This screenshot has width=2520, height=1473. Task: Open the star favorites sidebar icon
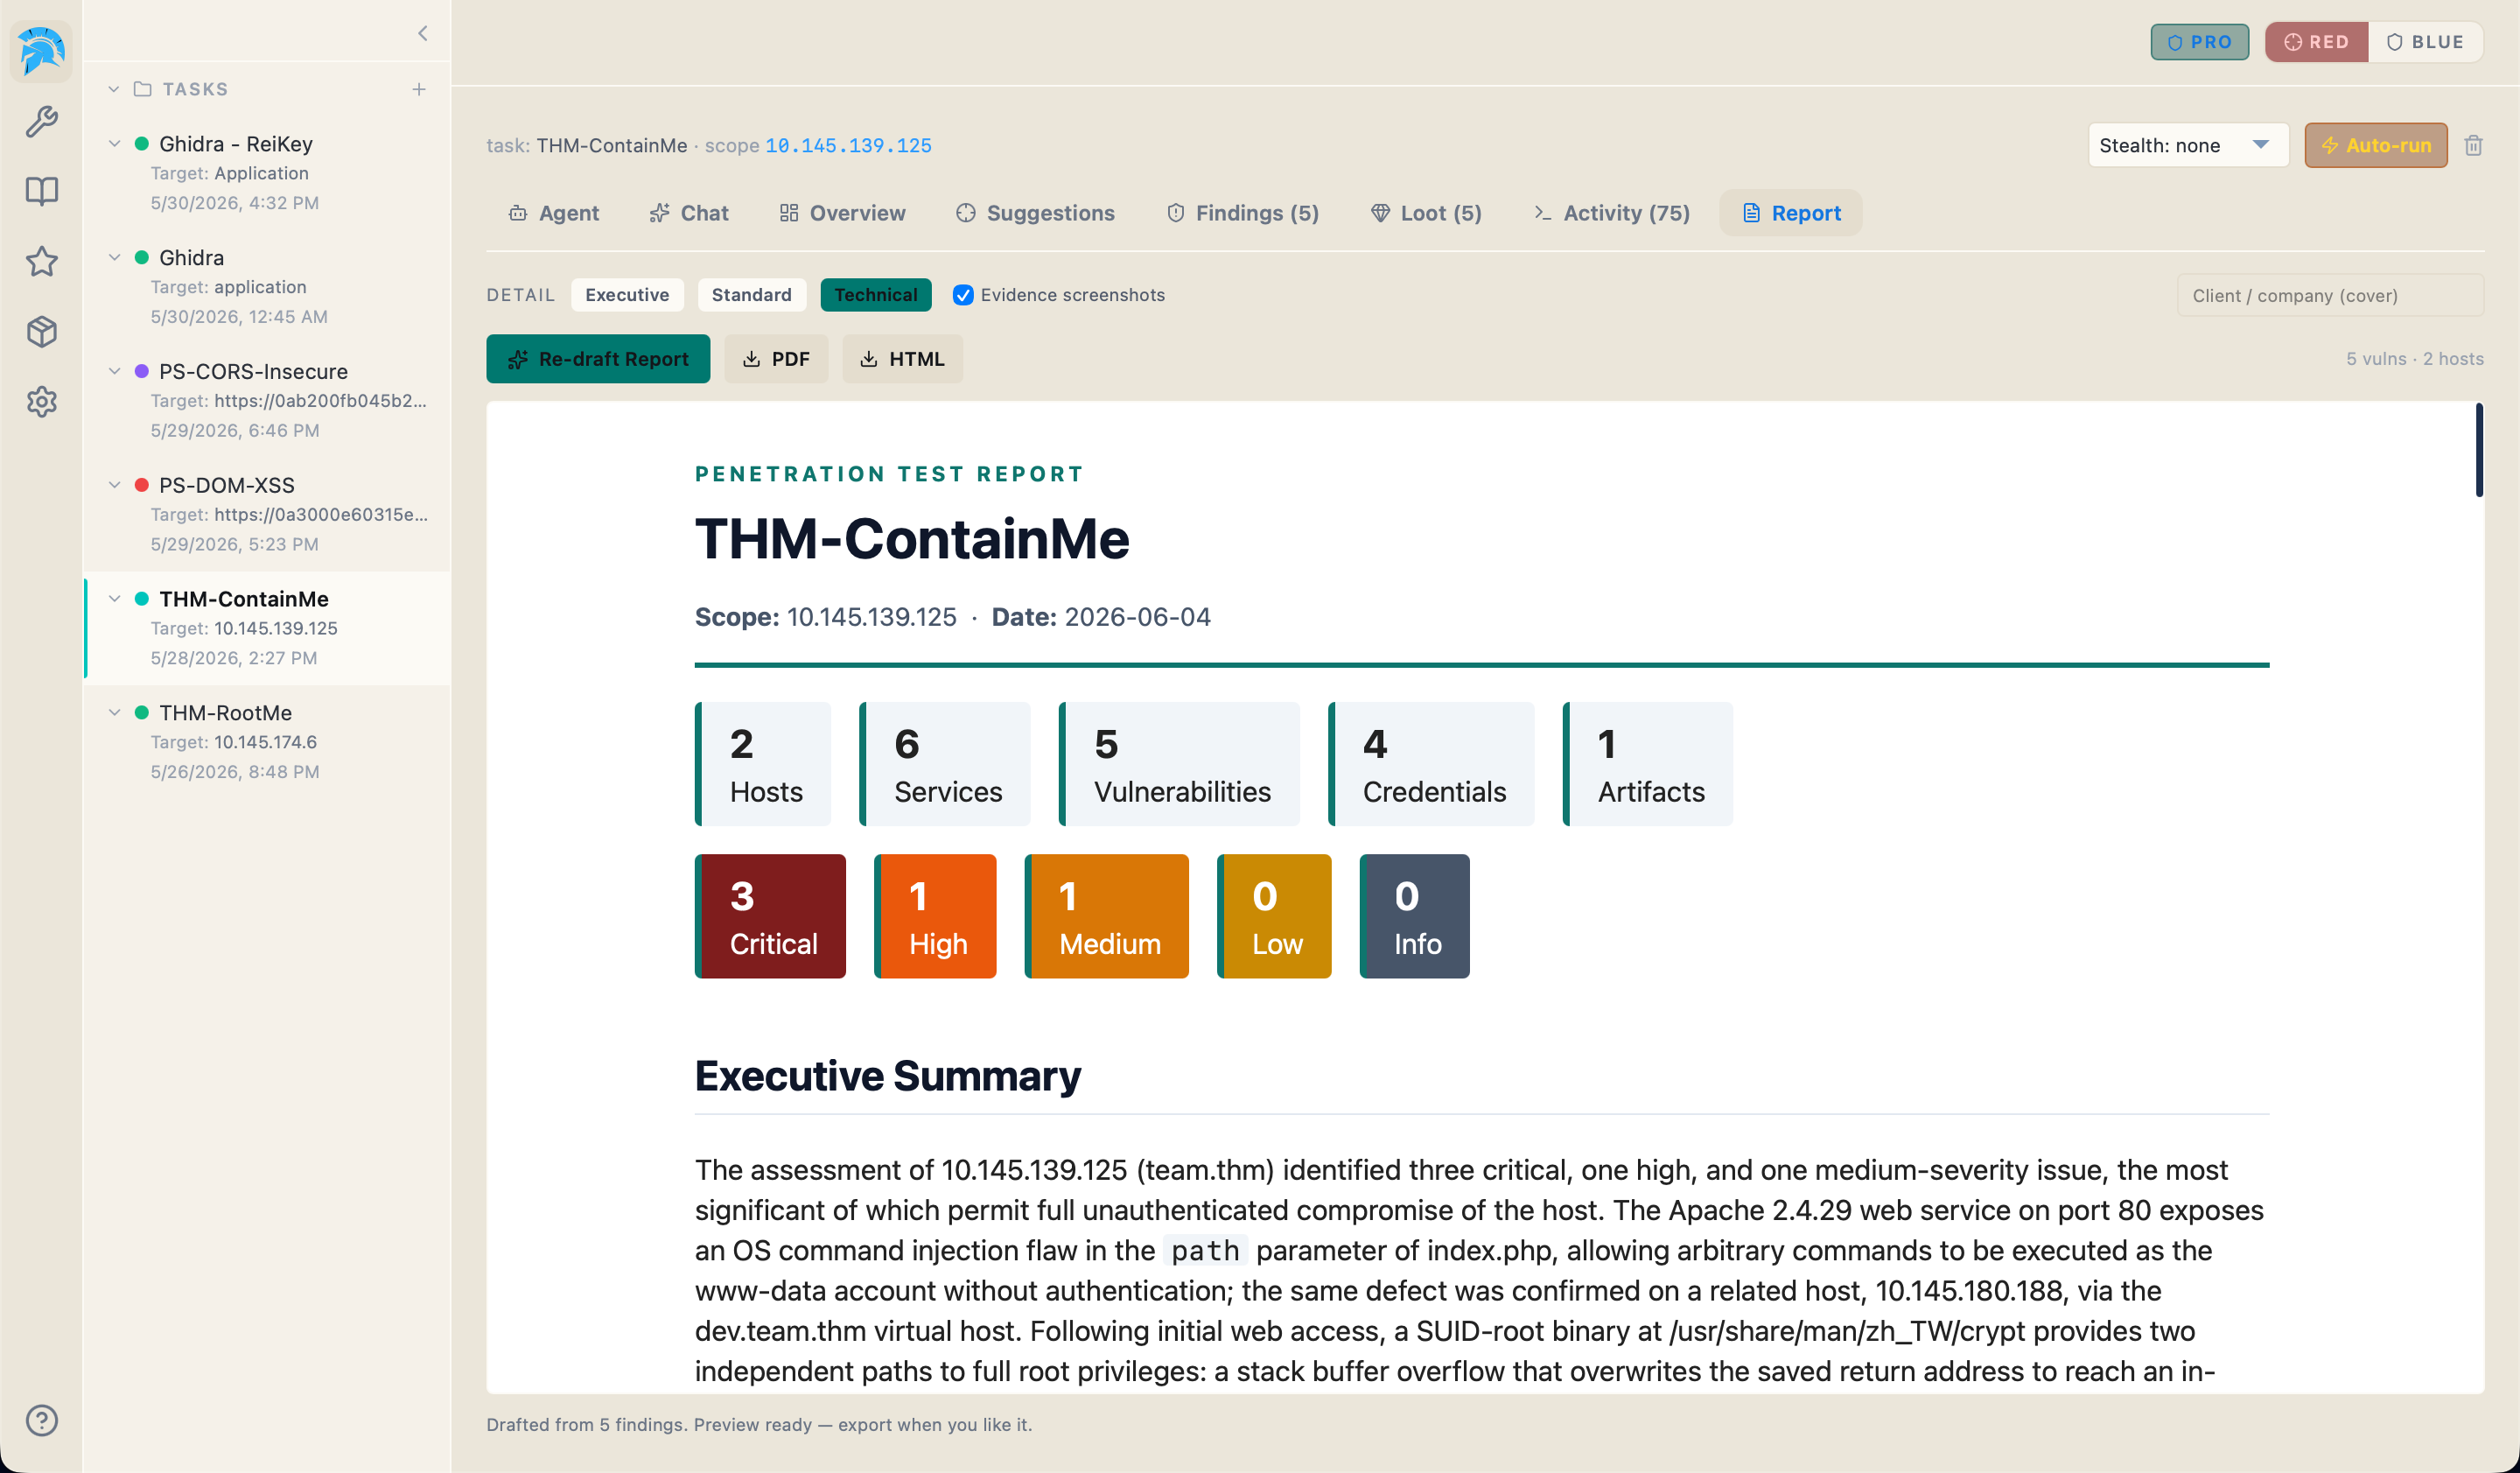coord(41,261)
